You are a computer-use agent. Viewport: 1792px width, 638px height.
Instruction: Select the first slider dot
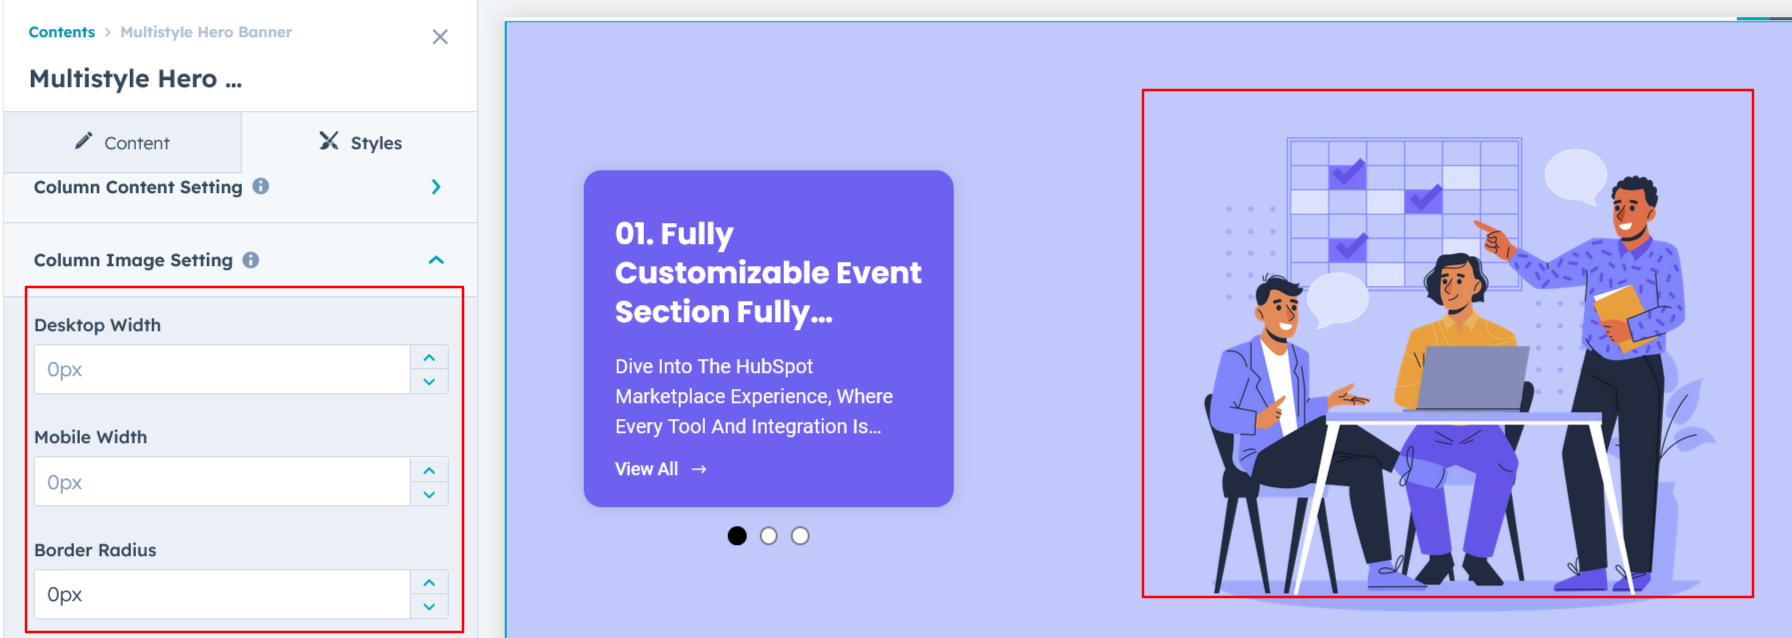tap(737, 536)
